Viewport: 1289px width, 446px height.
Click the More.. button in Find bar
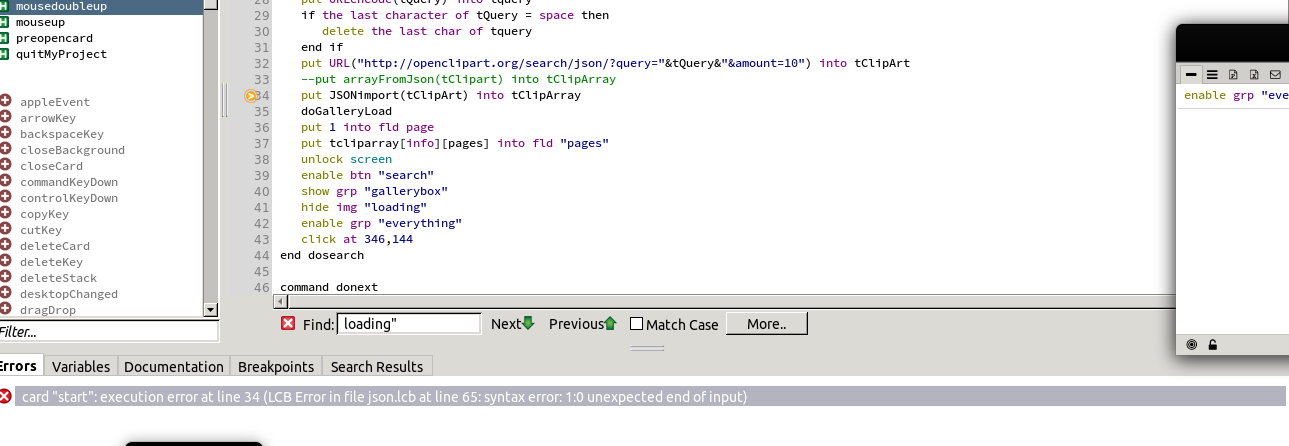[x=766, y=324]
